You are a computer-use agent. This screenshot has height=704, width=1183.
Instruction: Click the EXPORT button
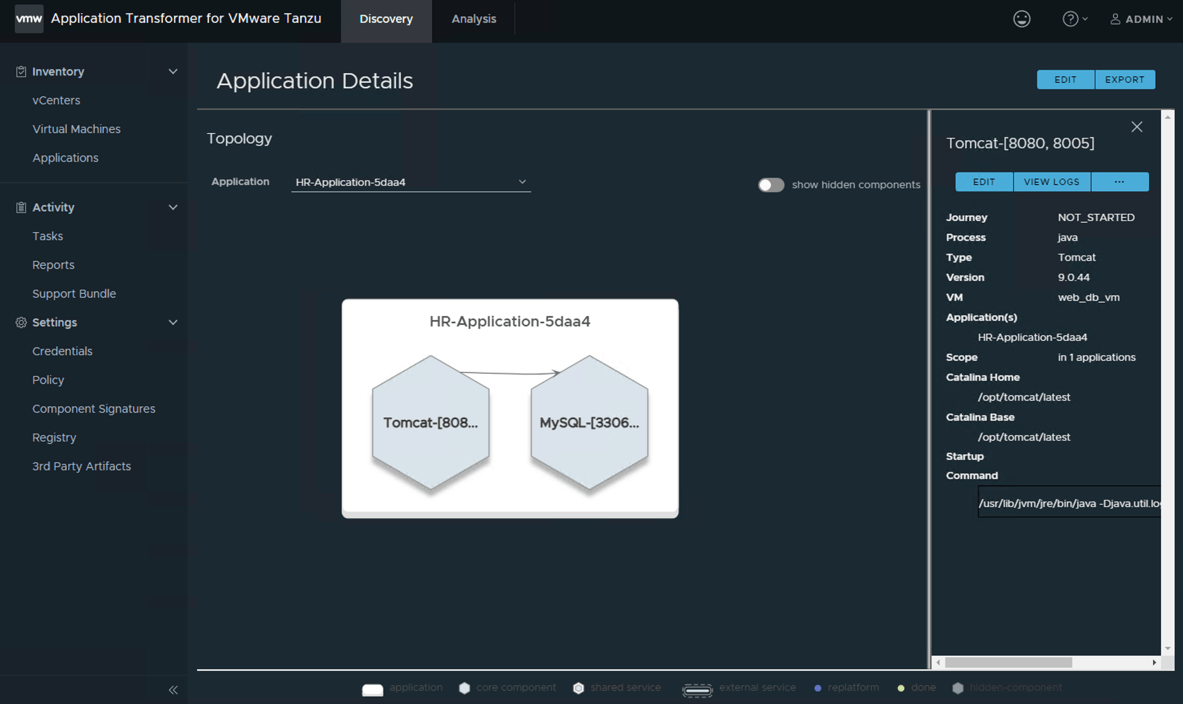pos(1125,79)
